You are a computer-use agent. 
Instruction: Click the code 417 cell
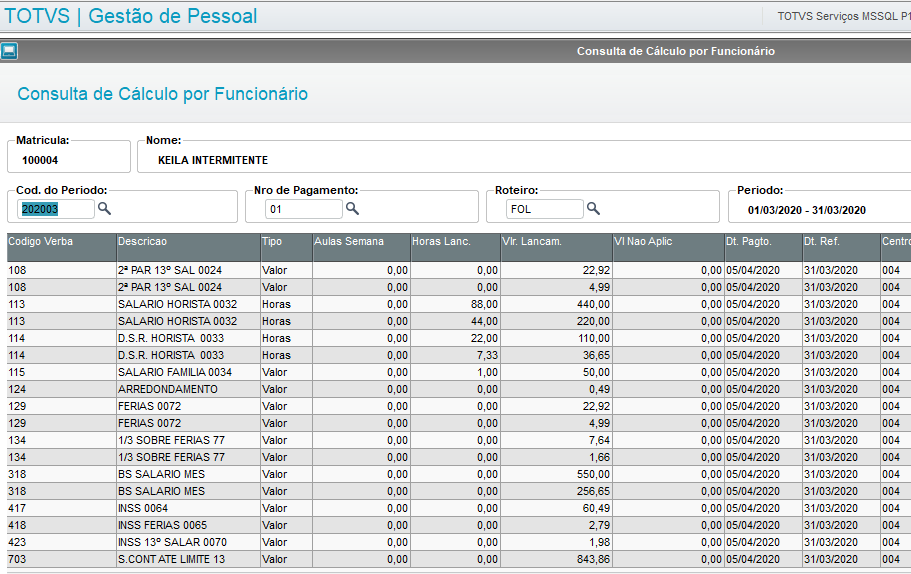point(17,508)
